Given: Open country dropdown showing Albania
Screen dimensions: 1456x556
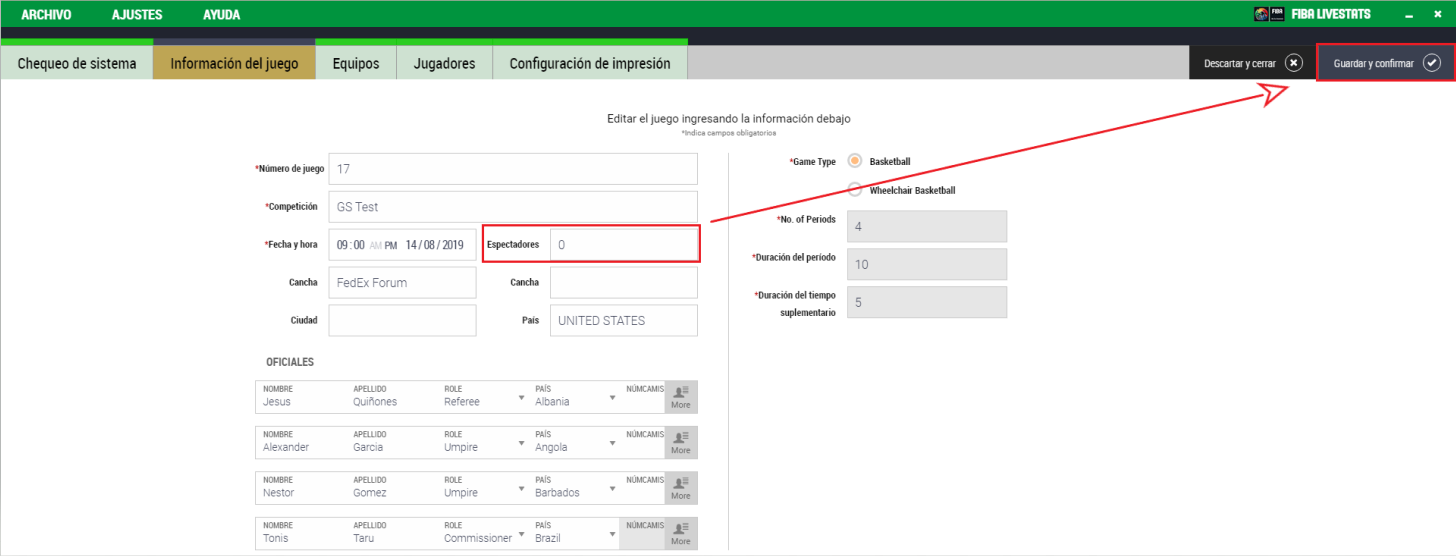Looking at the screenshot, I should [x=612, y=397].
